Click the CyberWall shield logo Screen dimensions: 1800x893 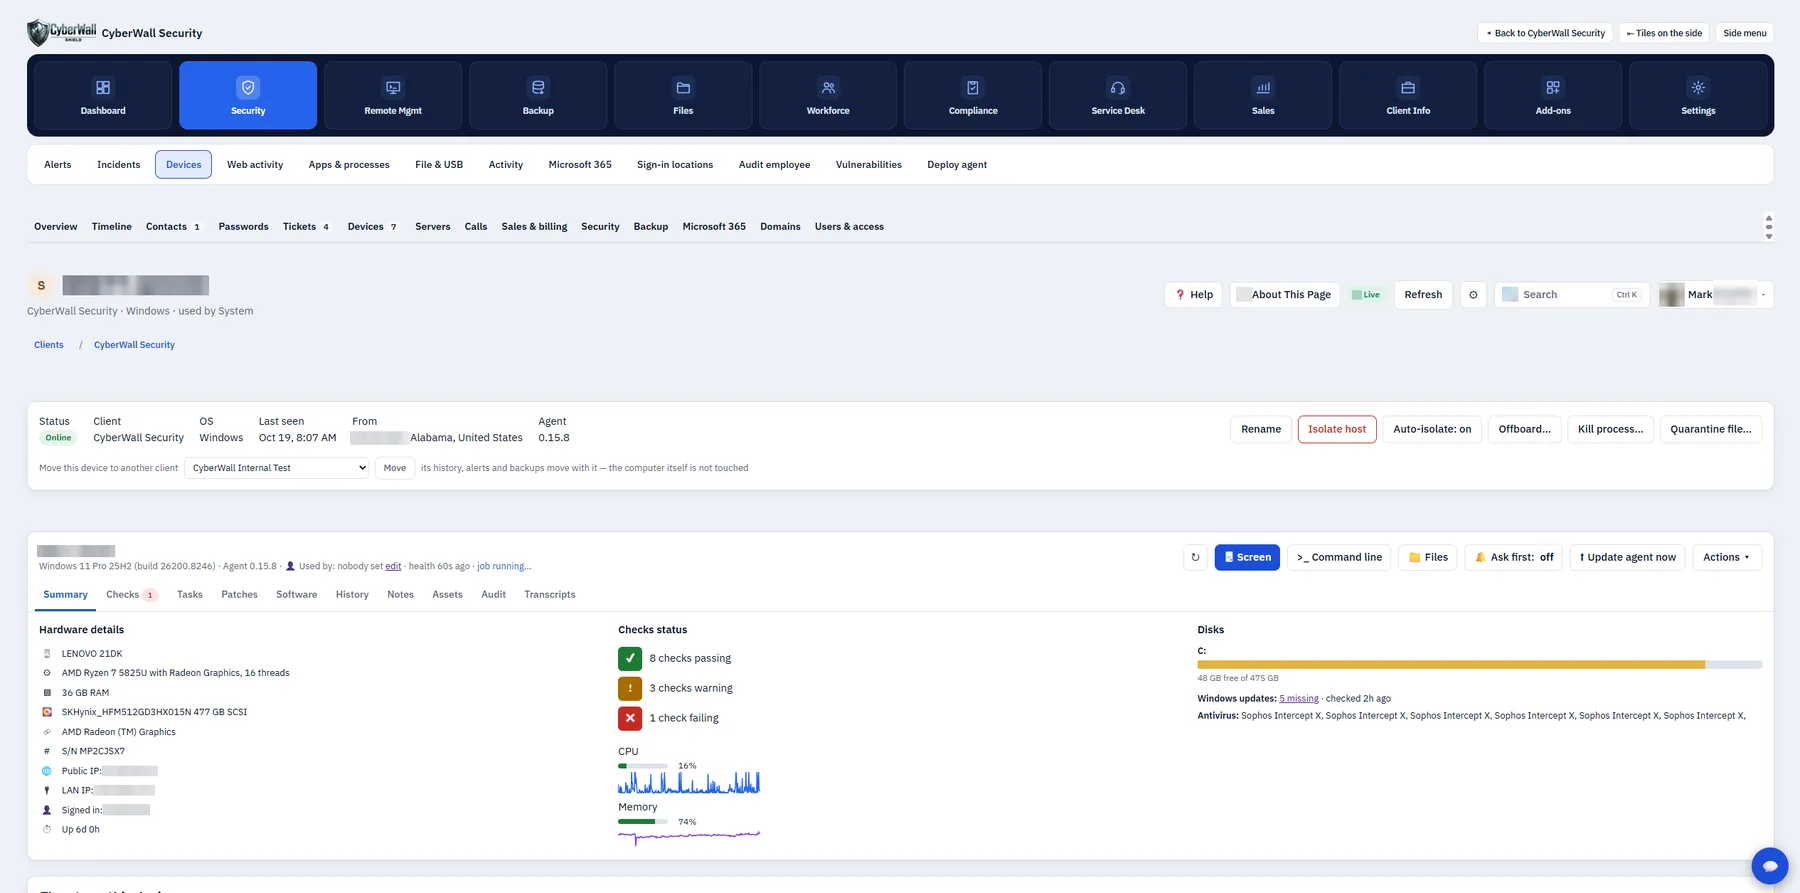[x=61, y=33]
